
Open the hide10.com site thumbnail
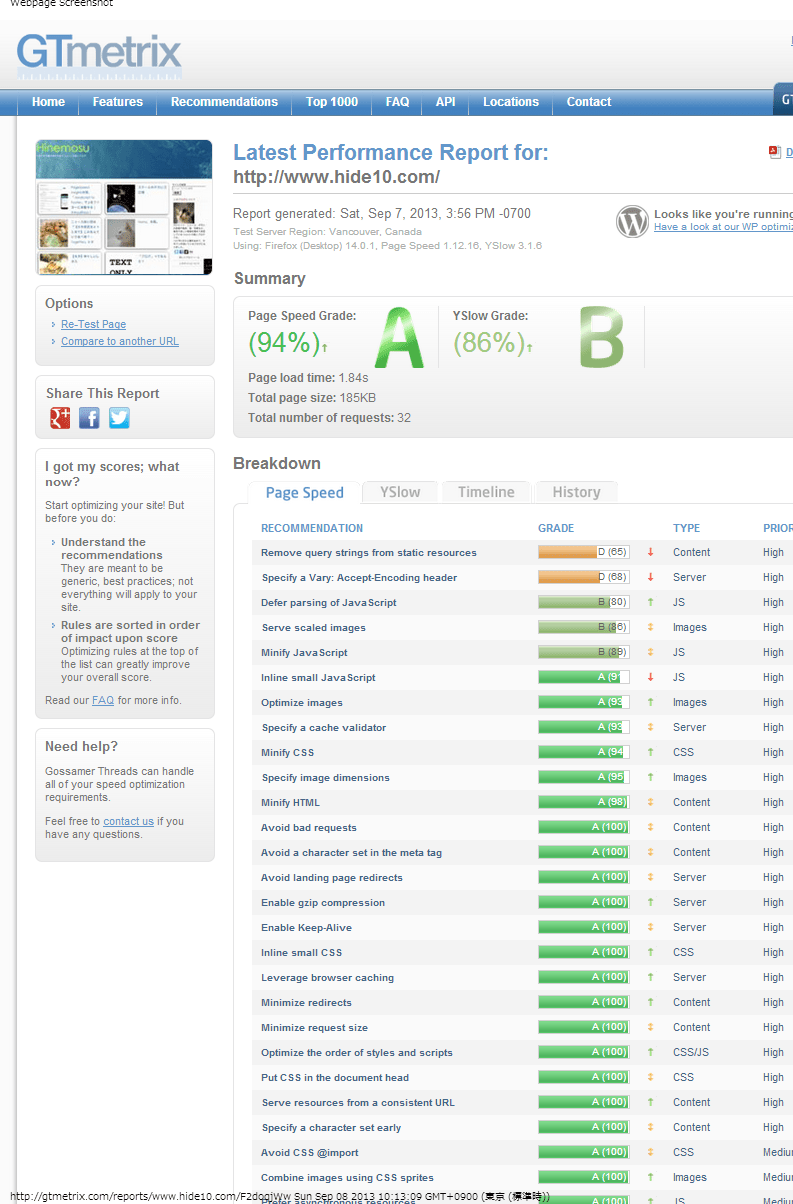tap(124, 207)
